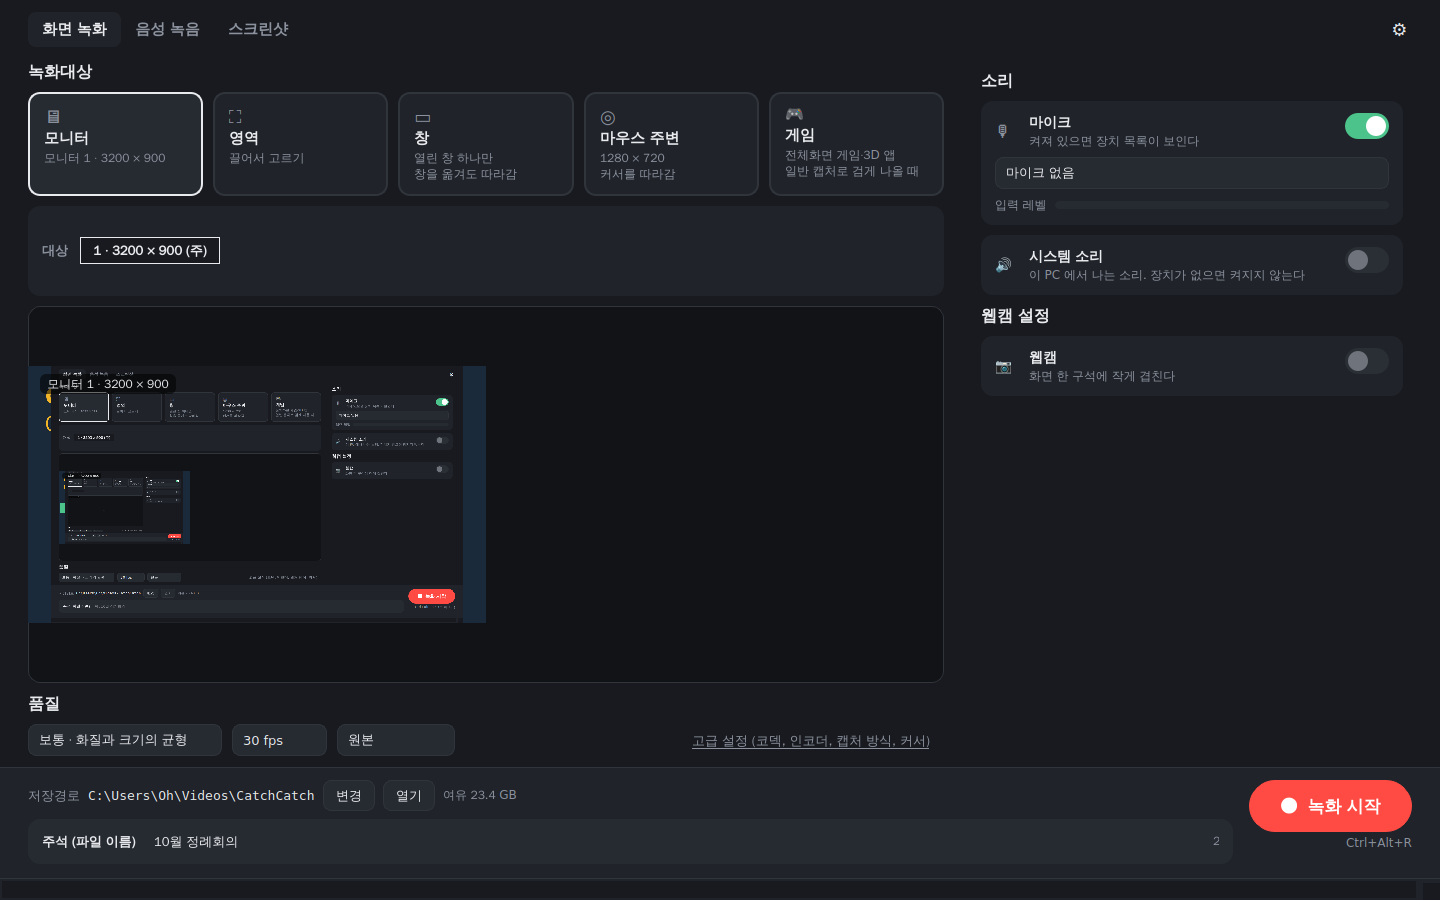The width and height of the screenshot is (1440, 900).
Task: Enable the 시스템 소리 toggle
Action: [x=1366, y=260]
